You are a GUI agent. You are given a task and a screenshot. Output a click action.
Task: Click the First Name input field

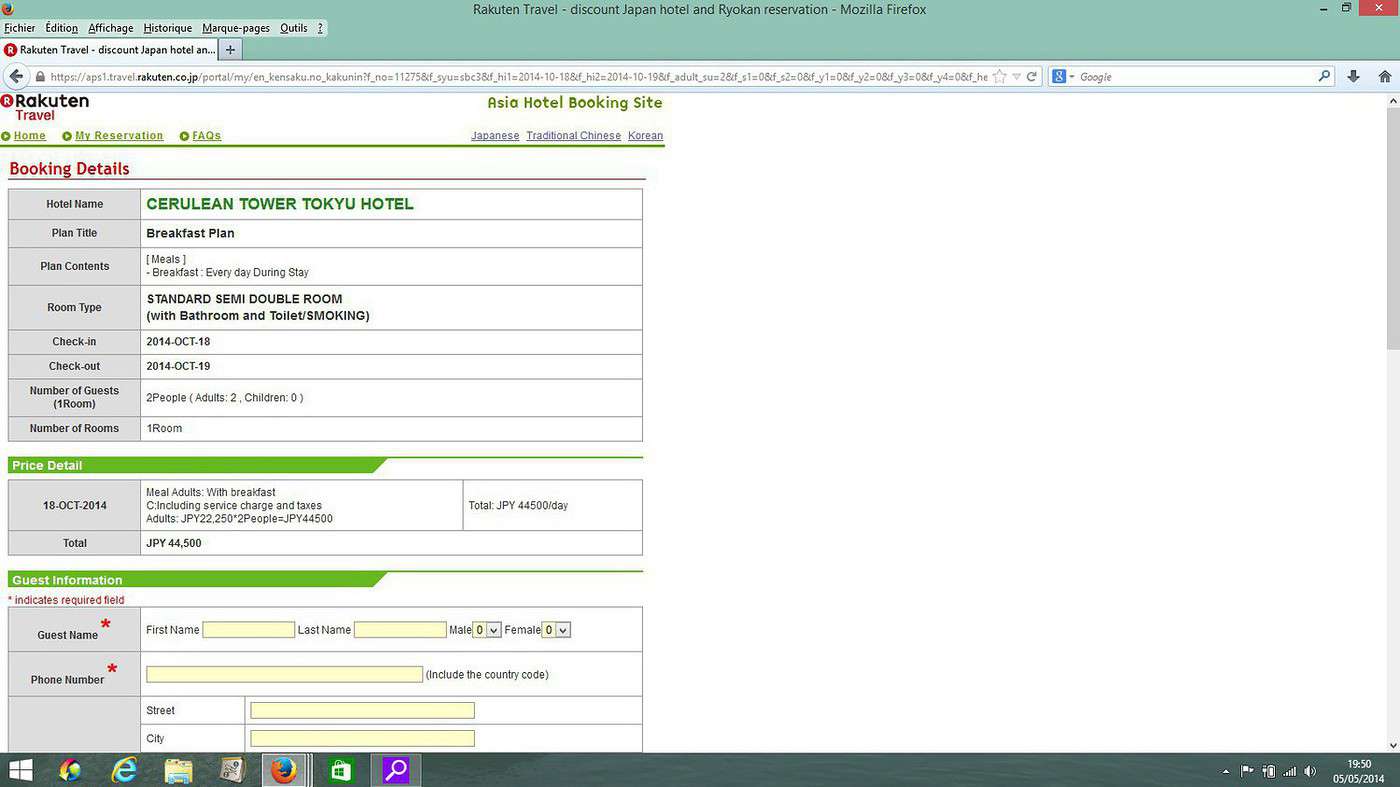click(x=249, y=630)
